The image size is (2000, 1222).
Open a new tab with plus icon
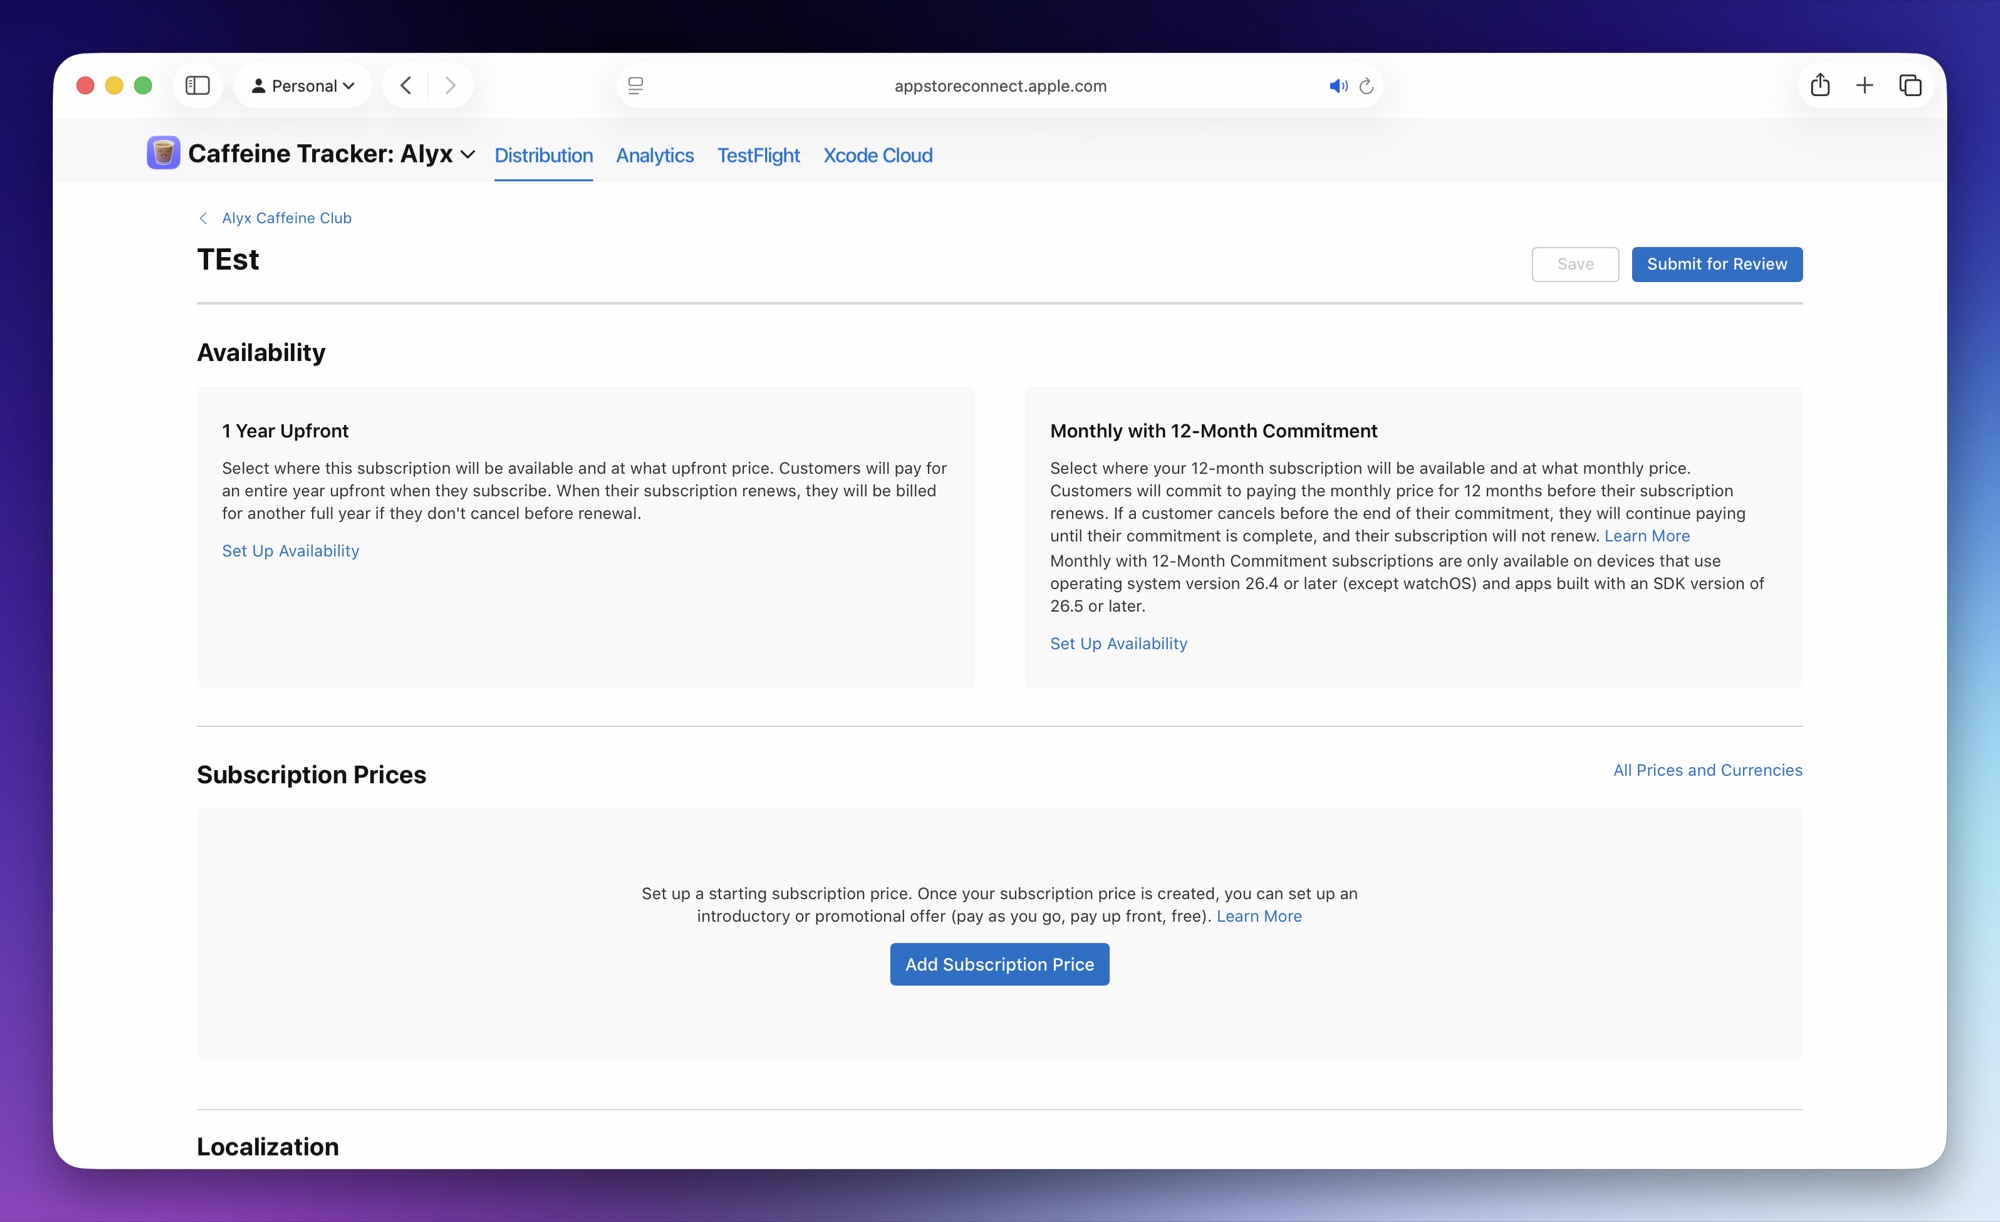(x=1865, y=86)
